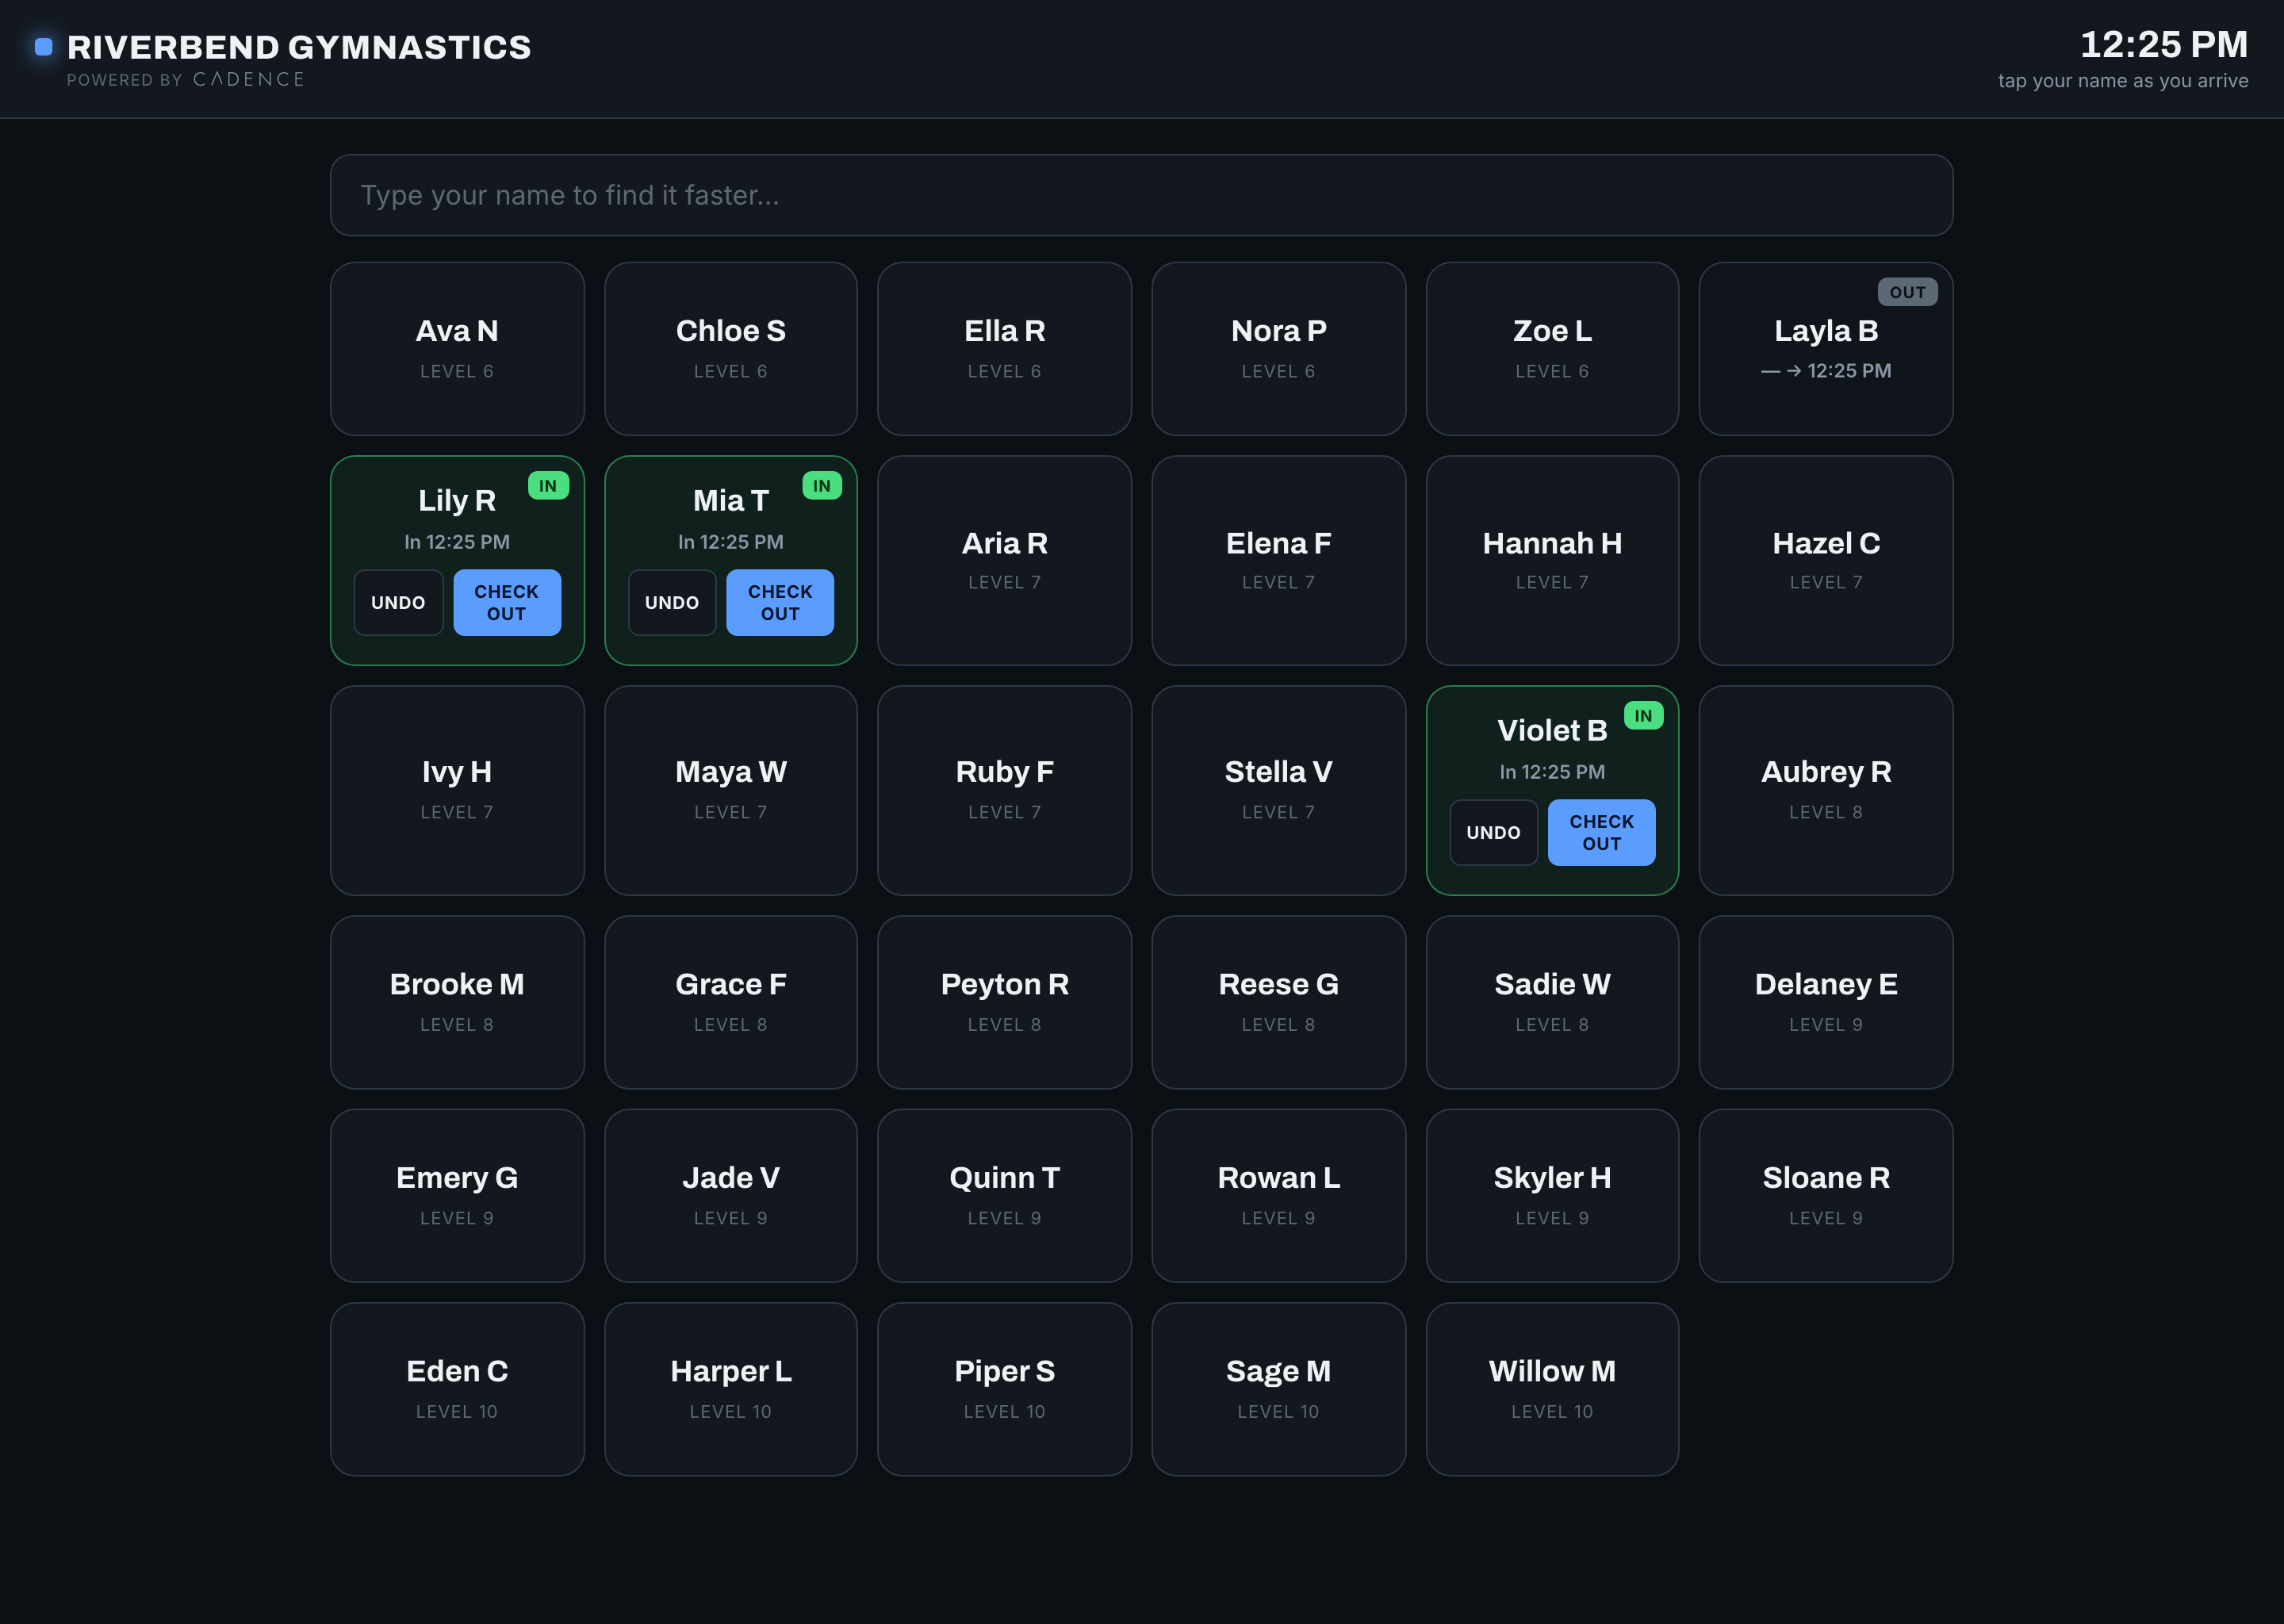Tap the Willow M card
Viewport: 2284px width, 1624px height.
click(1552, 1389)
